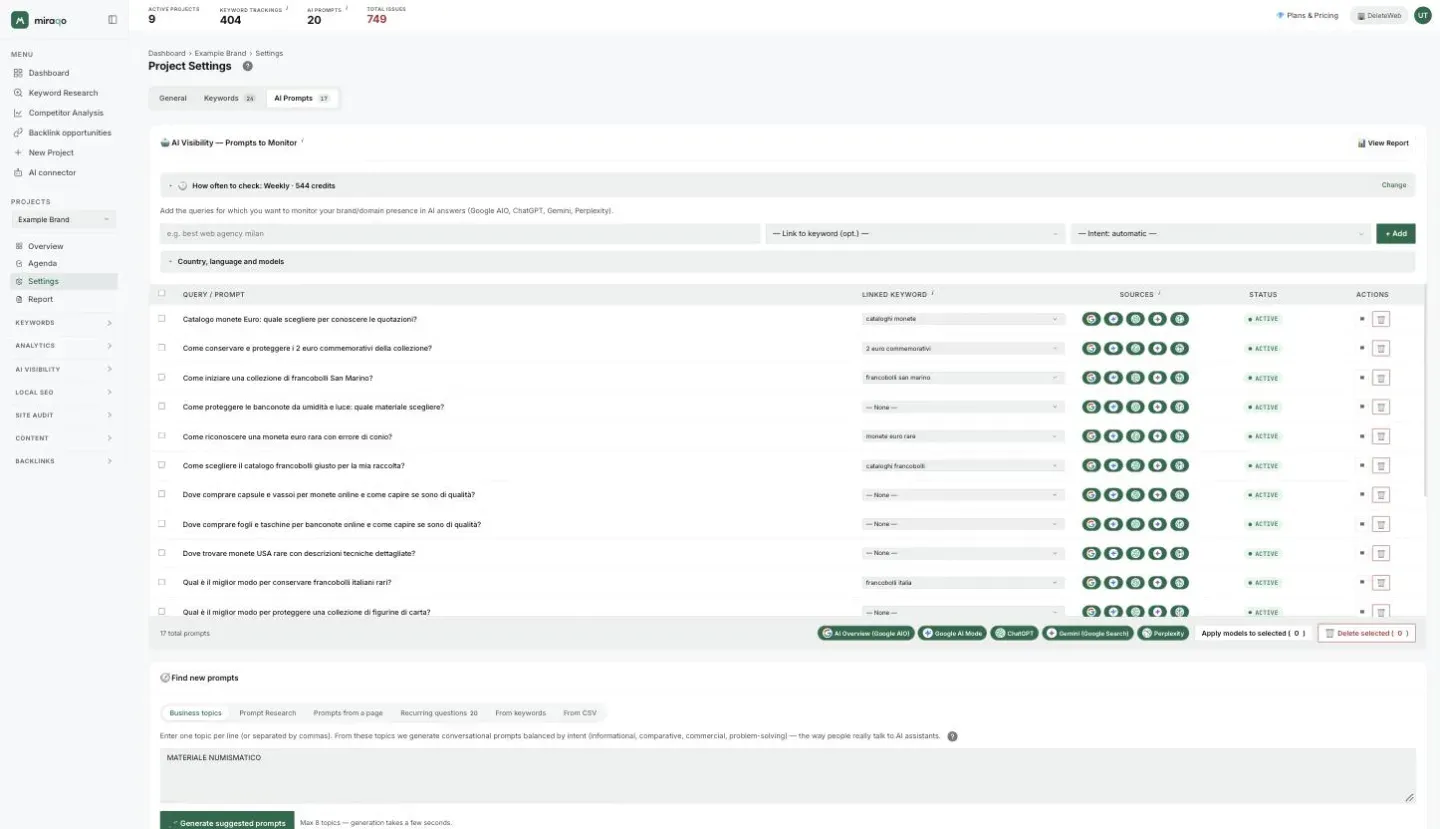Screen dimensions: 1440x829
Task: Delete the Catalogo monete Euro prompt via trash icon
Action: [1380, 319]
